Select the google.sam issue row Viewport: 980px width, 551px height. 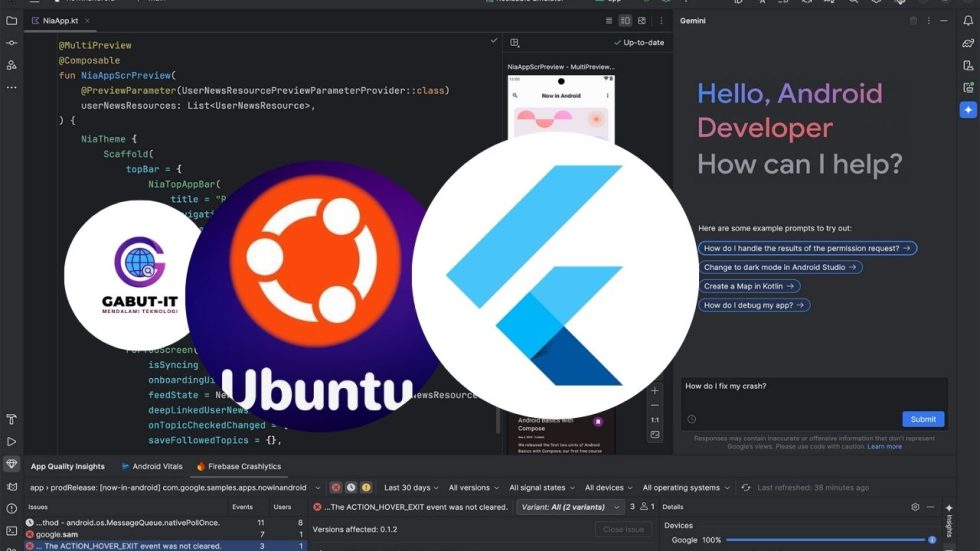pos(166,534)
